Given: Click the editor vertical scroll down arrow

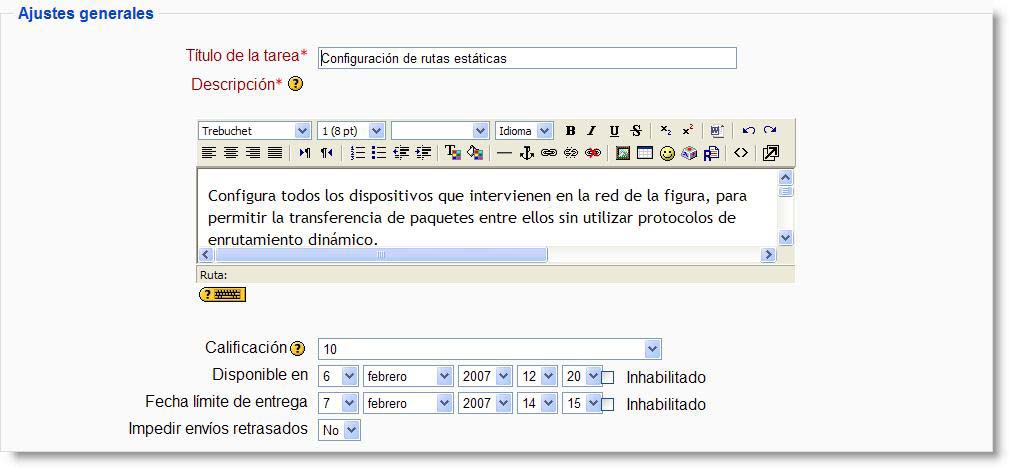Looking at the screenshot, I should (786, 238).
